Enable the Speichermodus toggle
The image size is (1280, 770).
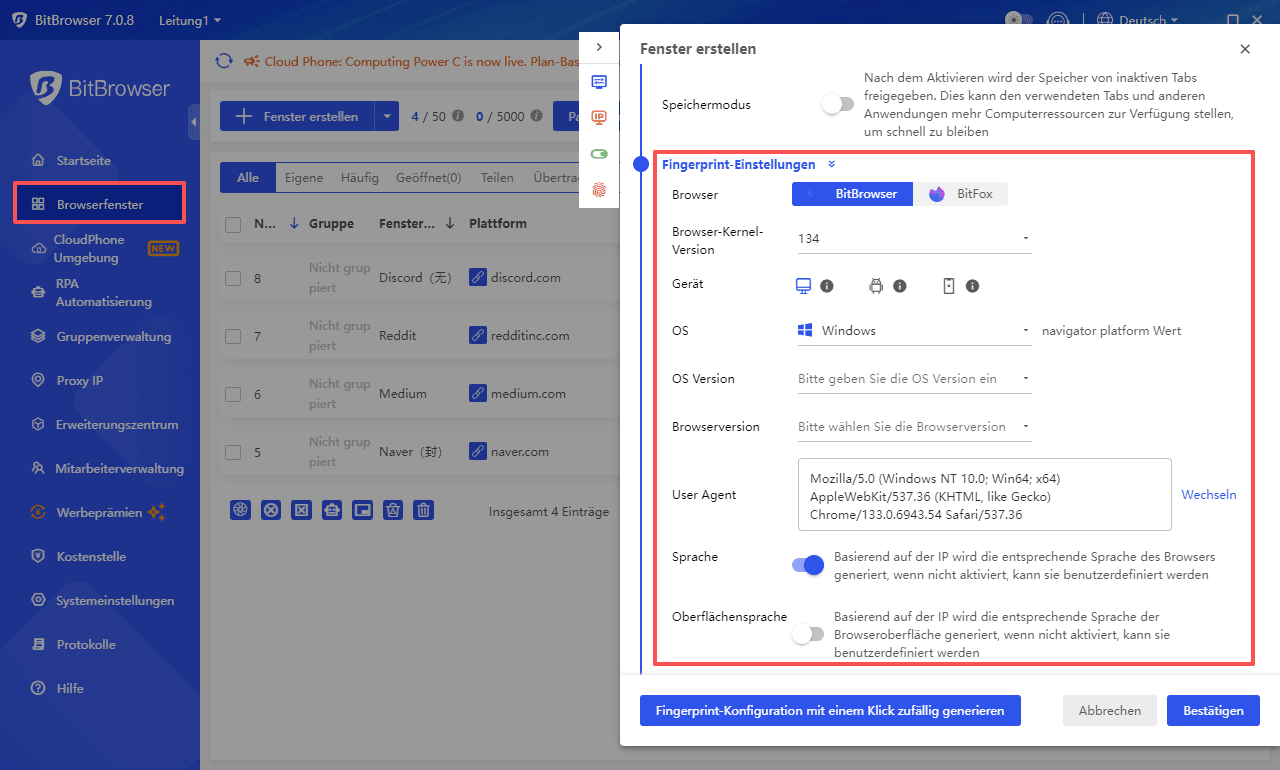[838, 103]
